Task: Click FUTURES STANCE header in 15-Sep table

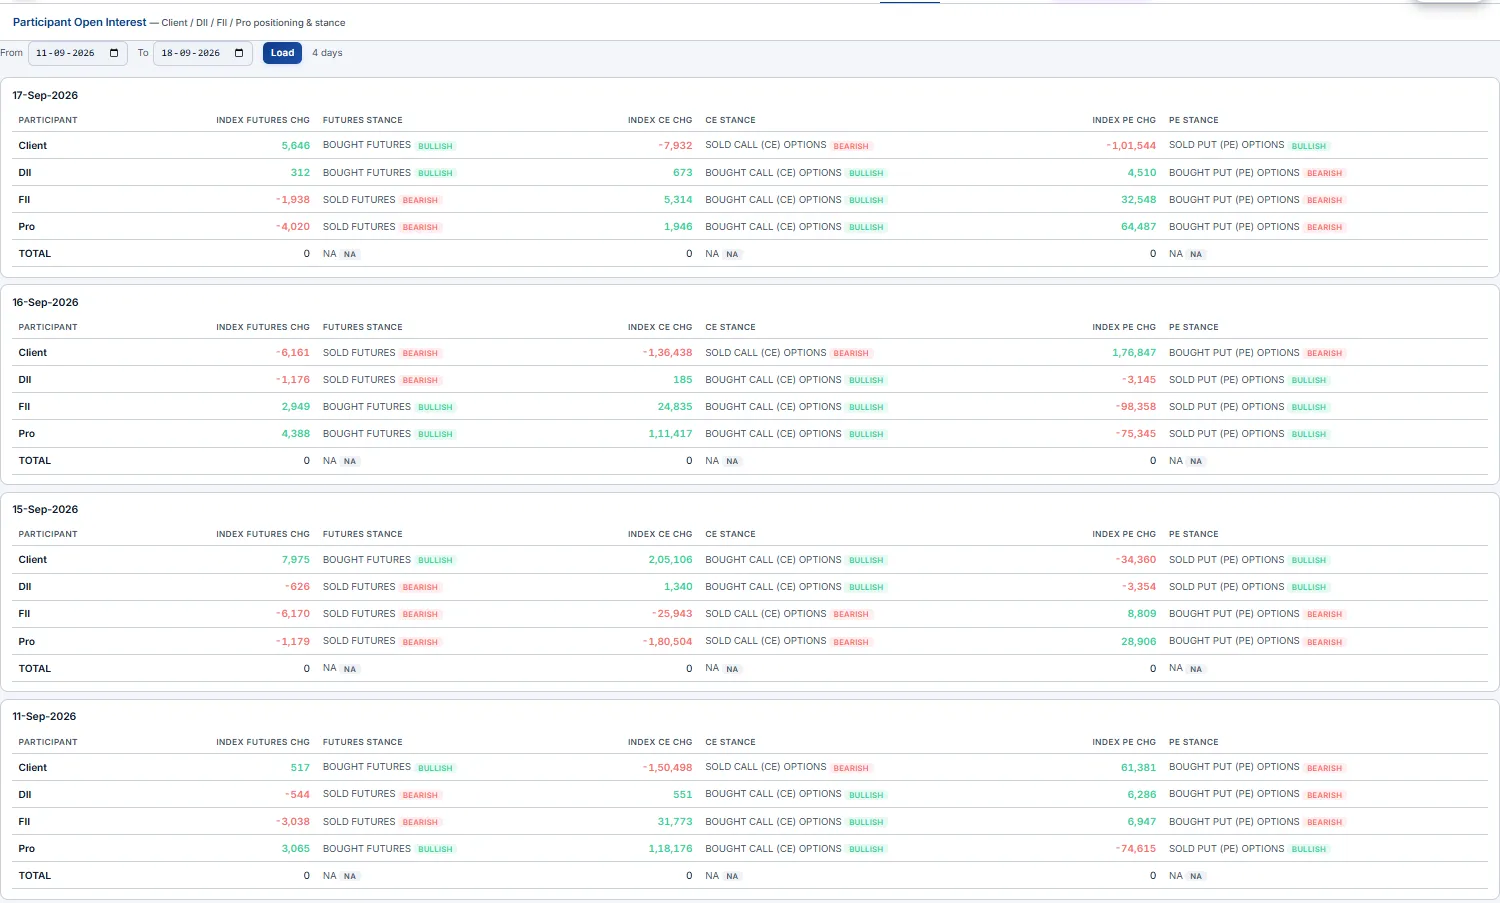Action: coord(363,534)
